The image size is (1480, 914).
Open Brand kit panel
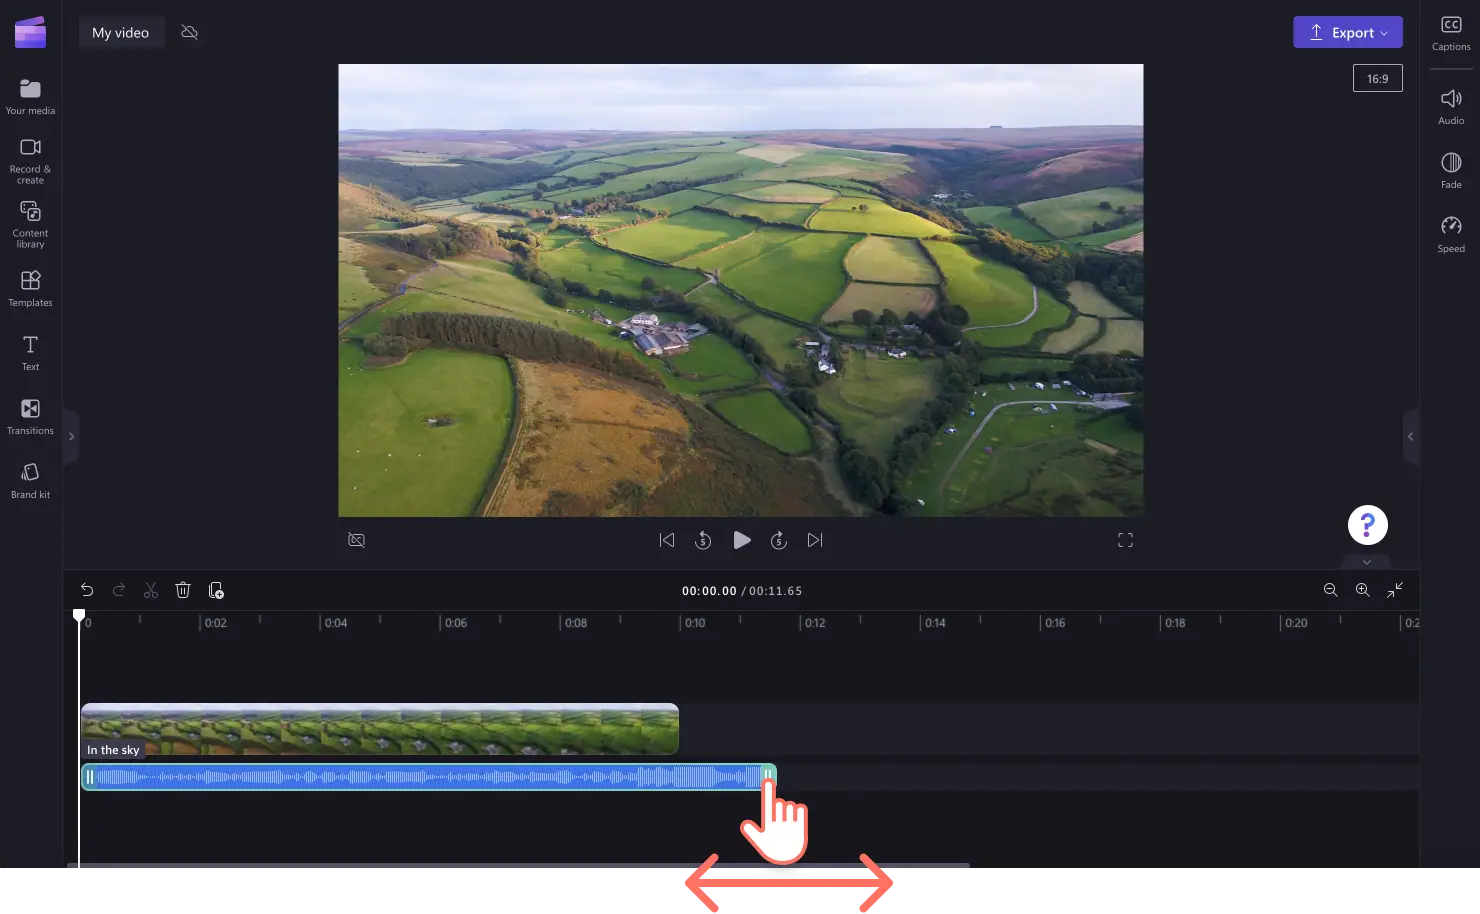pos(30,480)
